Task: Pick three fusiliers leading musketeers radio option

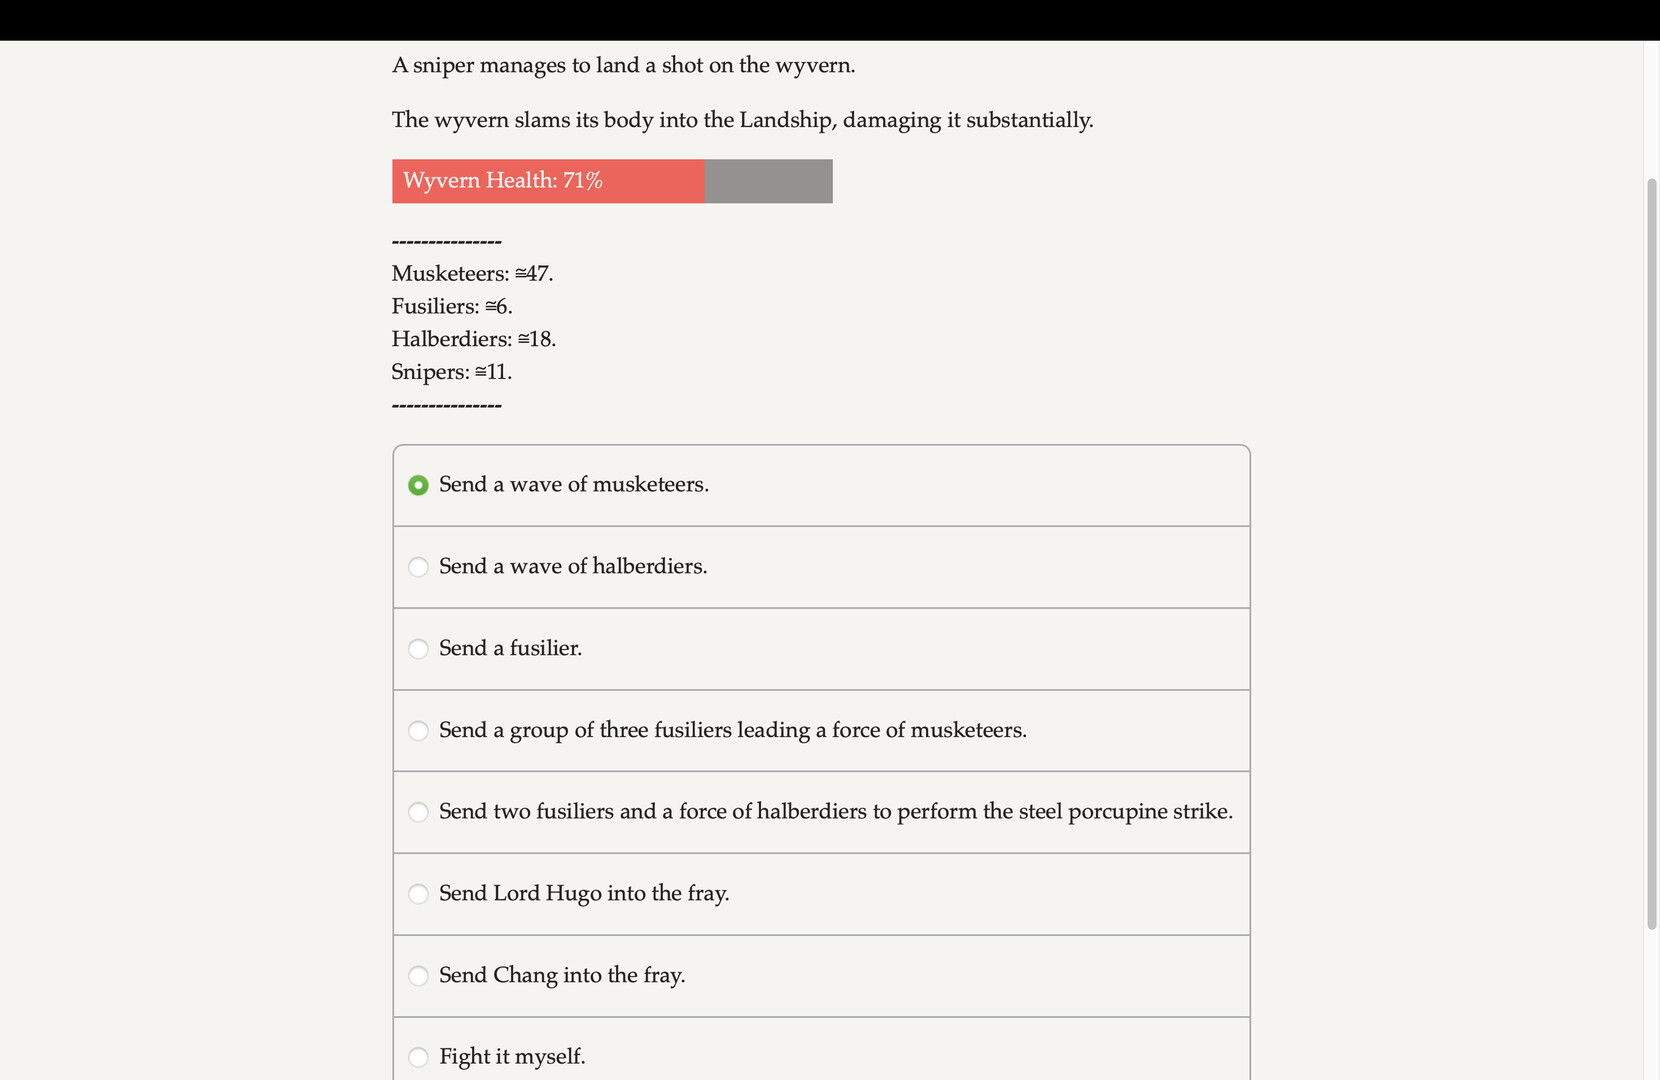Action: pos(418,731)
